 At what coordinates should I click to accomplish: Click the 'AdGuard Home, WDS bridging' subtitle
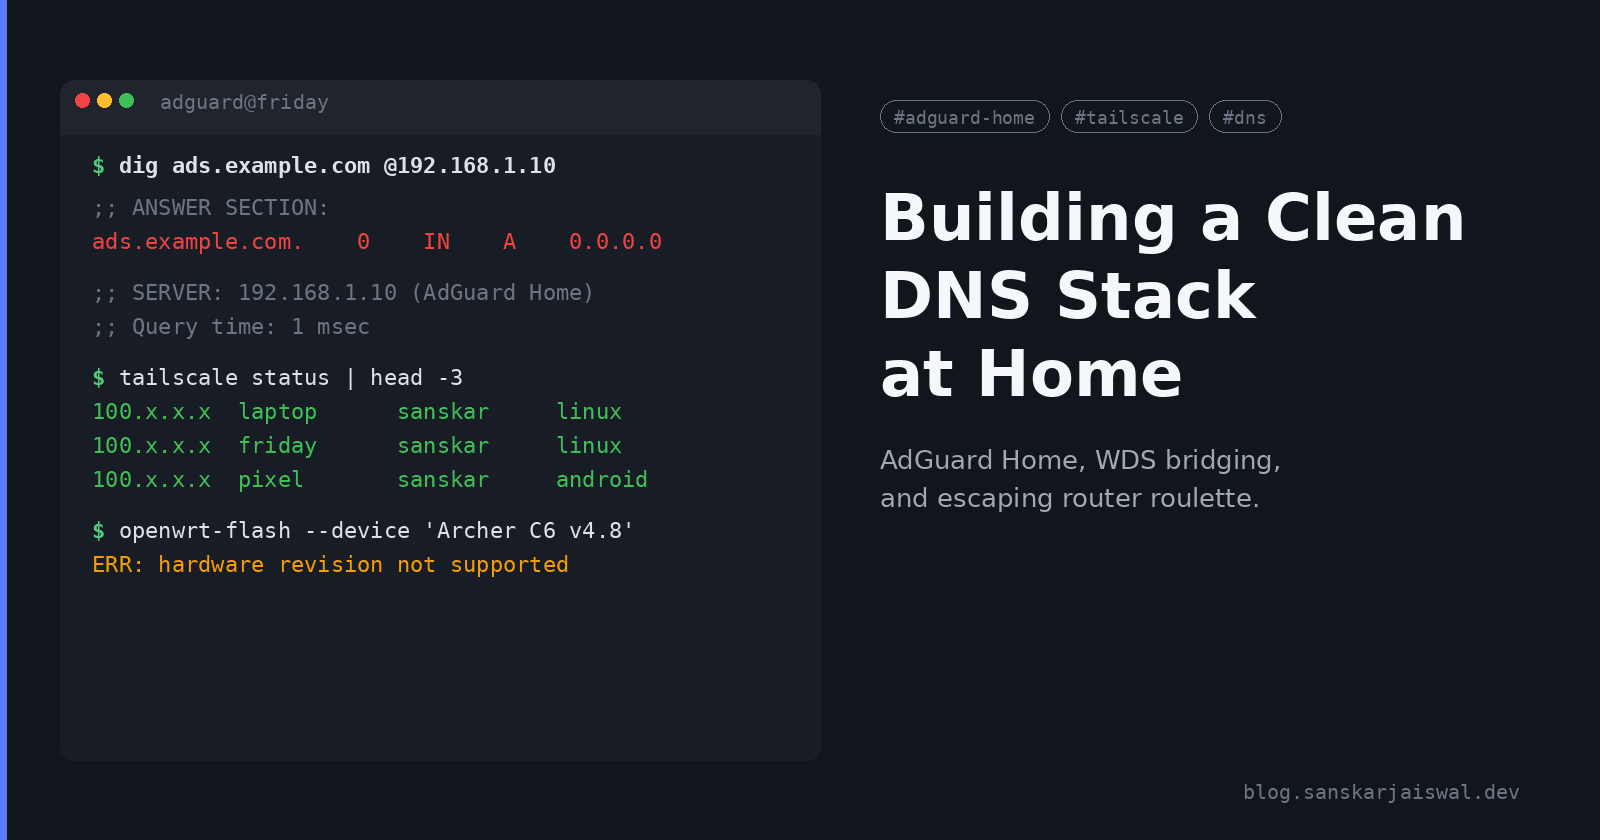[1080, 460]
